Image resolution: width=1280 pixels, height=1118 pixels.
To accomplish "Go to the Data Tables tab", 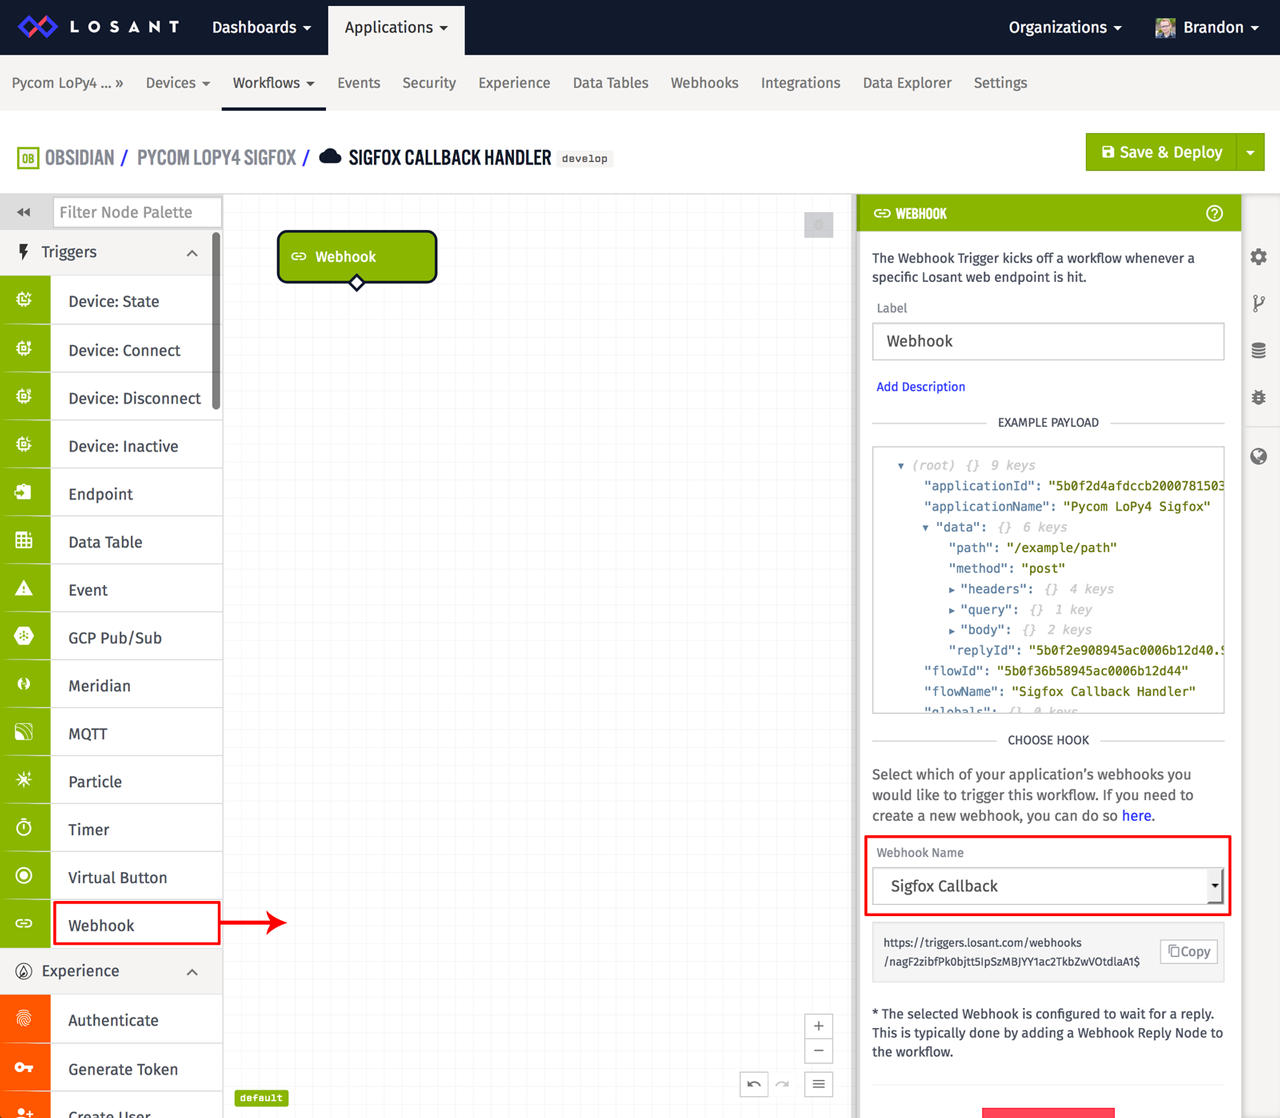I will tap(611, 83).
